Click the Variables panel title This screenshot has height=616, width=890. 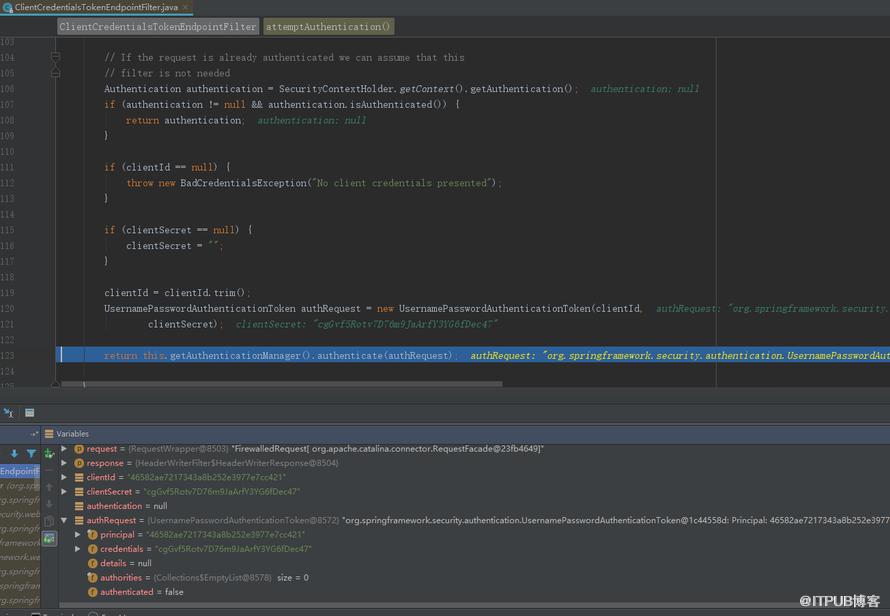click(x=73, y=434)
